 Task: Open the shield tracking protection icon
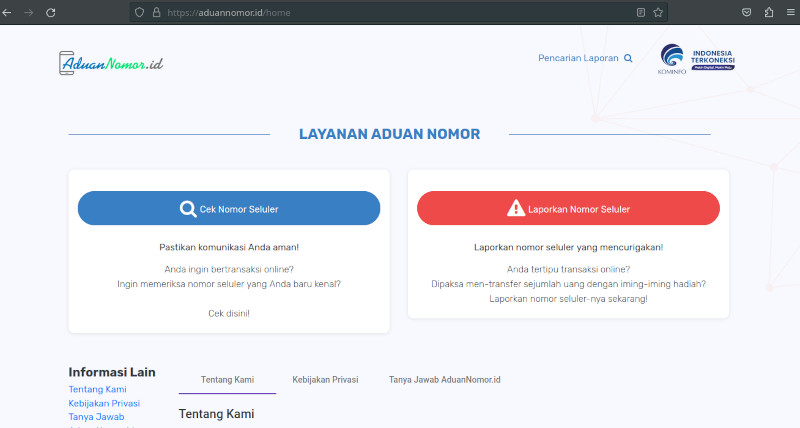[139, 12]
